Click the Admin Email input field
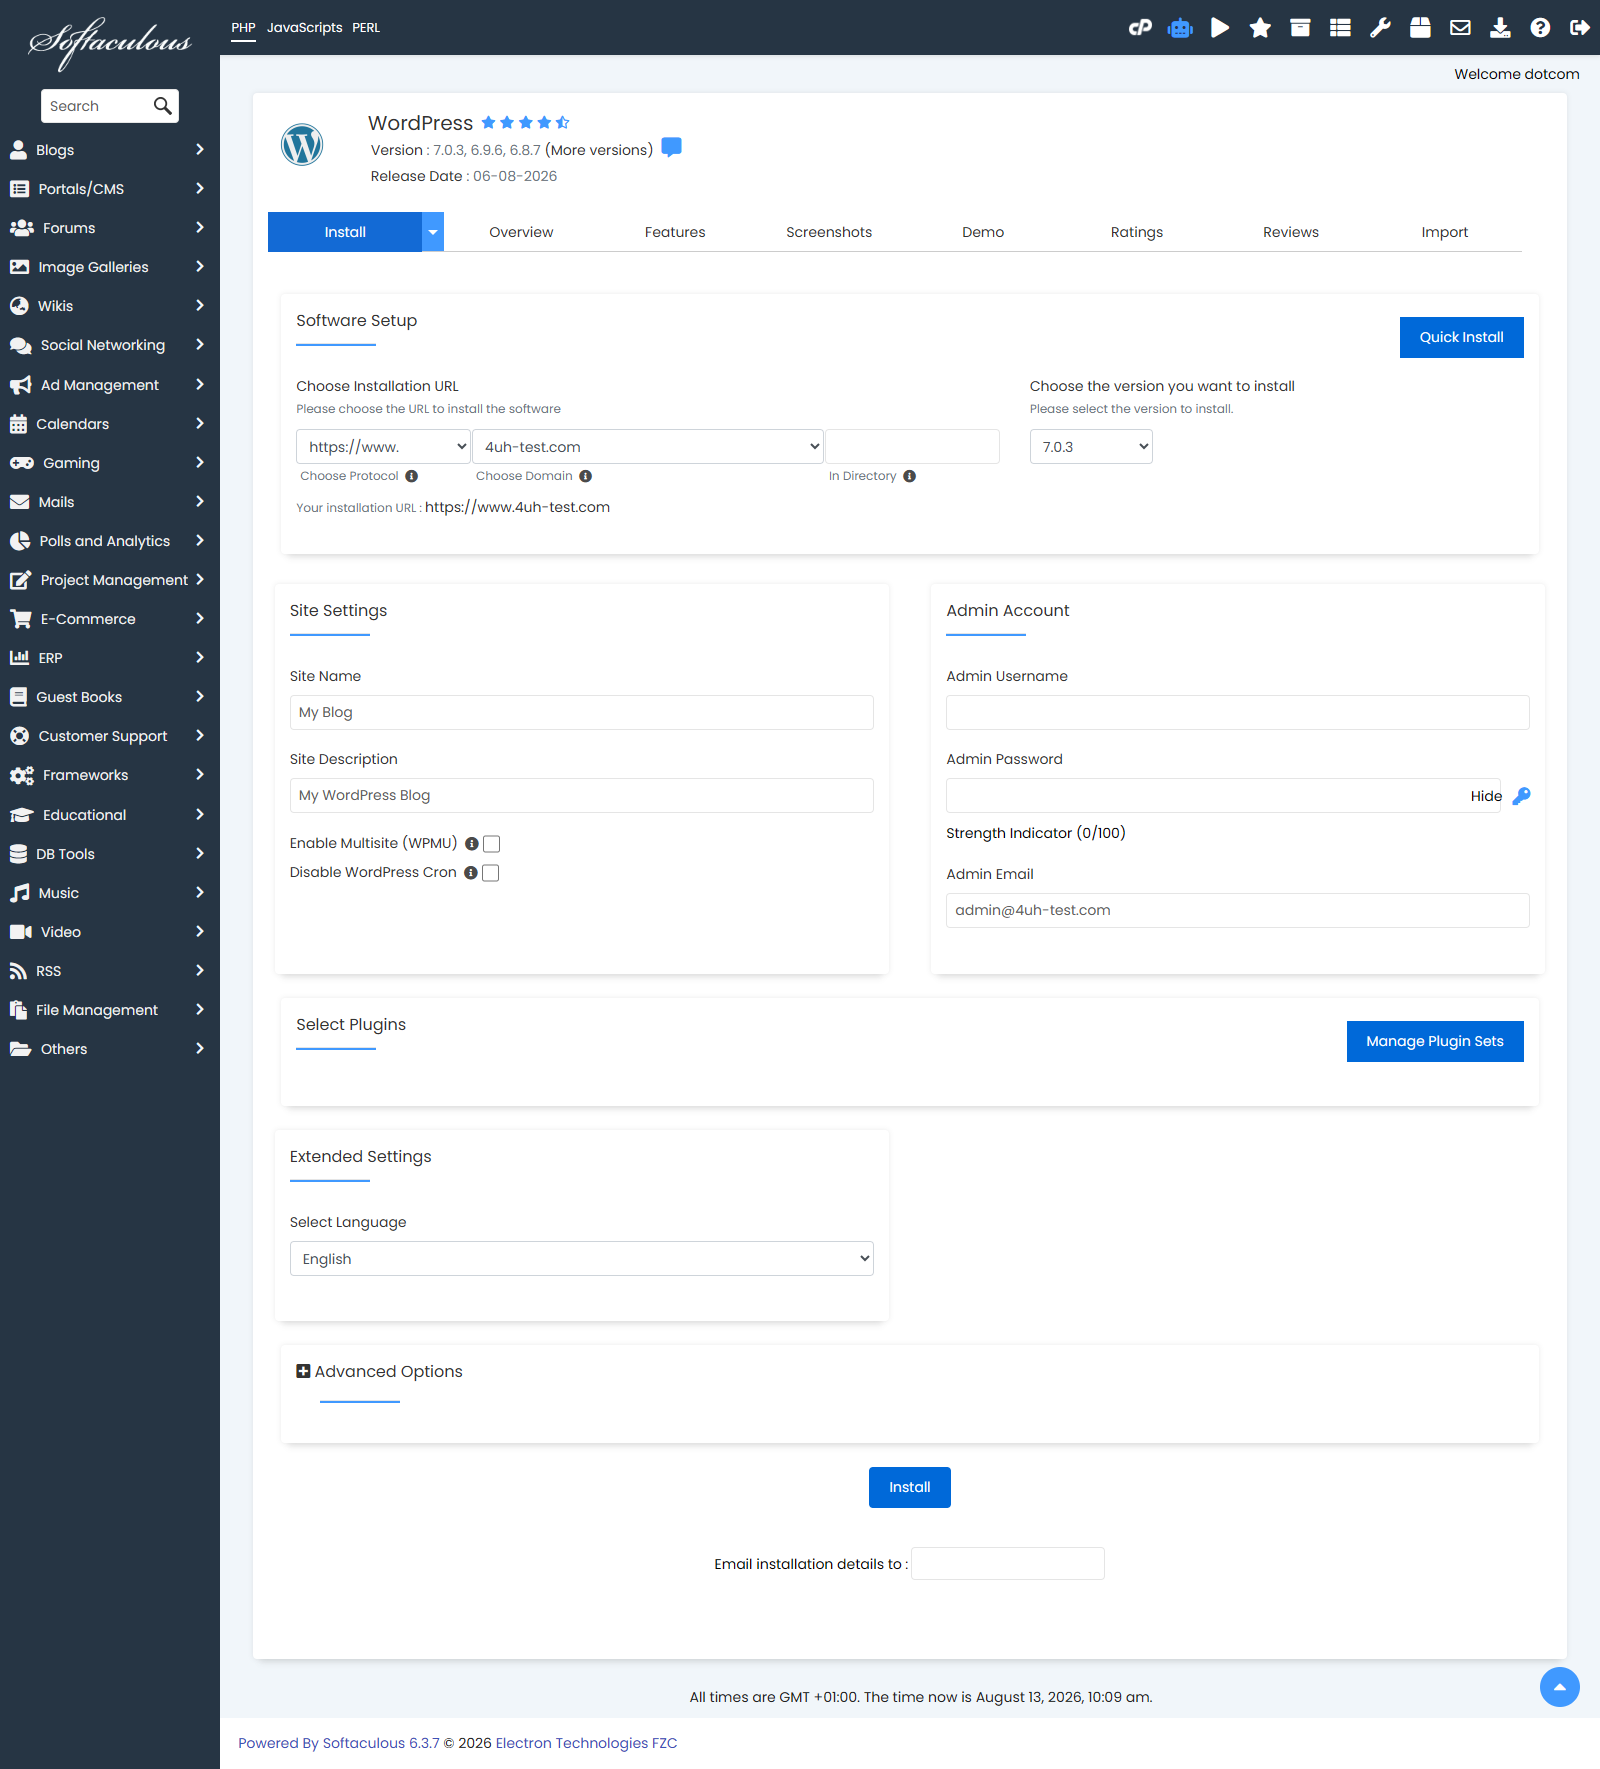Screen dimensions: 1600x1769 1238,910
